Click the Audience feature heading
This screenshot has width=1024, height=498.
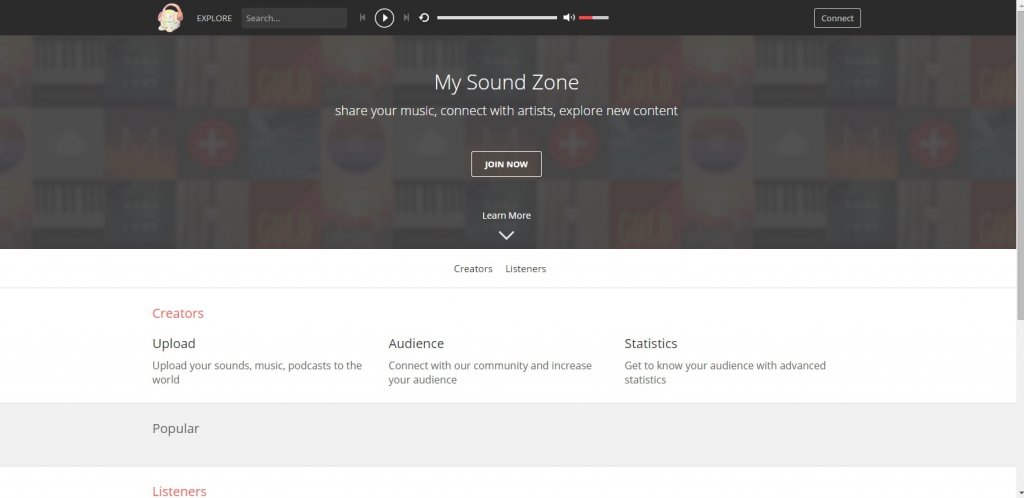416,344
